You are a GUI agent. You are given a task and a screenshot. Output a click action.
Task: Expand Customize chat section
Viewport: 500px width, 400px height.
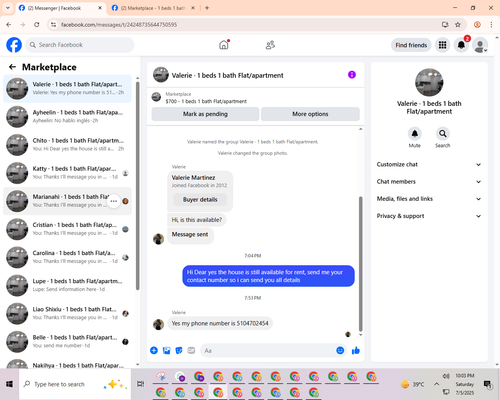[429, 164]
